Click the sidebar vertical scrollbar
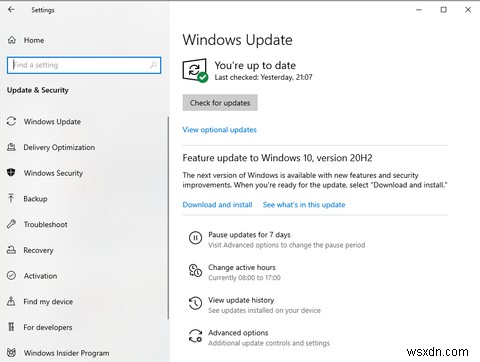The image size is (480, 362). point(168,218)
